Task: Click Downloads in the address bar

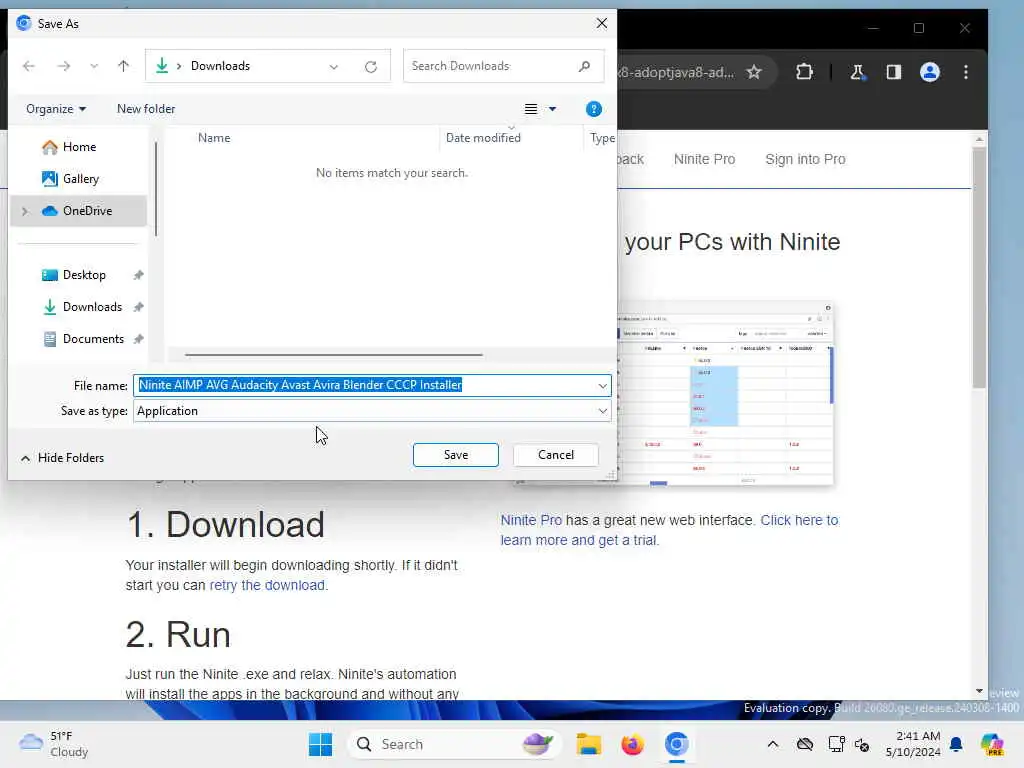Action: click(x=220, y=66)
